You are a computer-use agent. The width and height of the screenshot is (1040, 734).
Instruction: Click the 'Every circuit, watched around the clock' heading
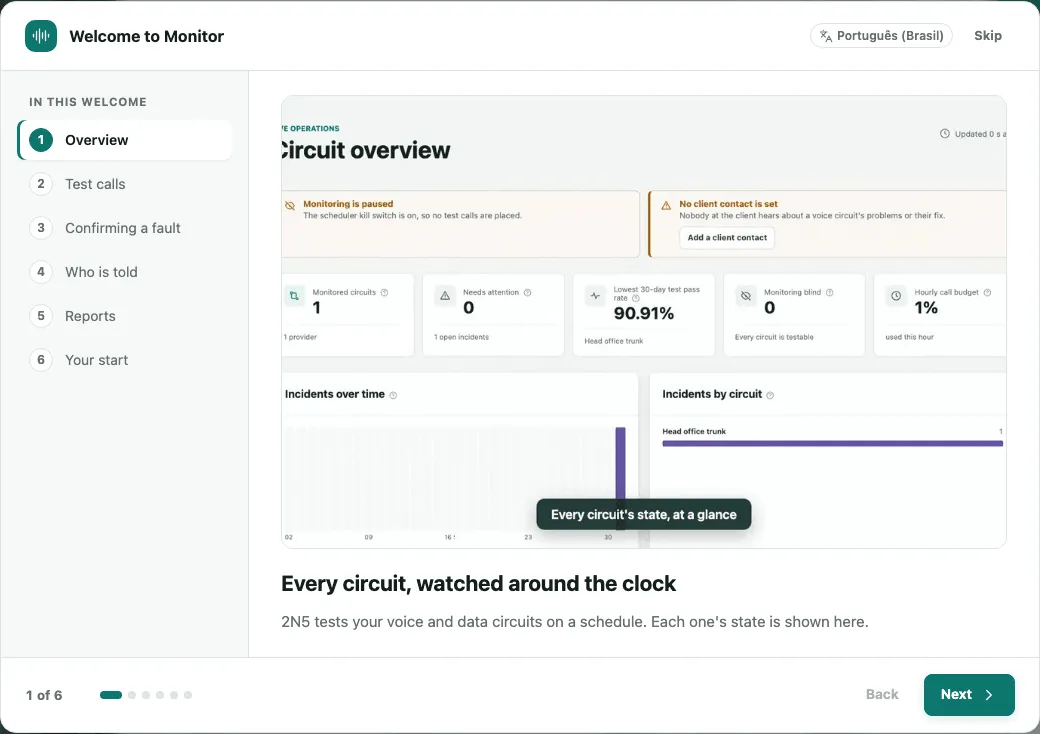pos(478,583)
